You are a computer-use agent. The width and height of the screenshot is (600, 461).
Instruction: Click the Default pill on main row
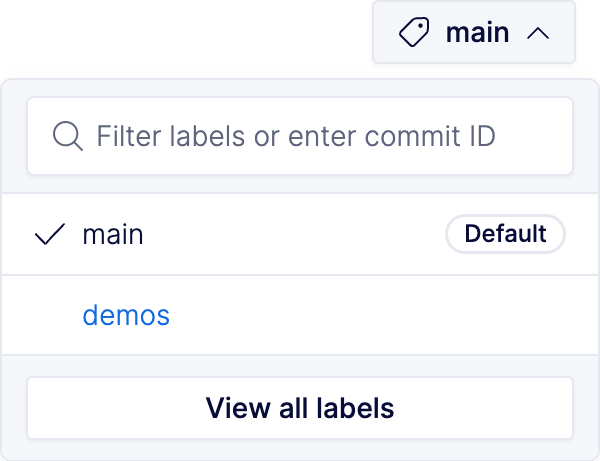click(505, 234)
